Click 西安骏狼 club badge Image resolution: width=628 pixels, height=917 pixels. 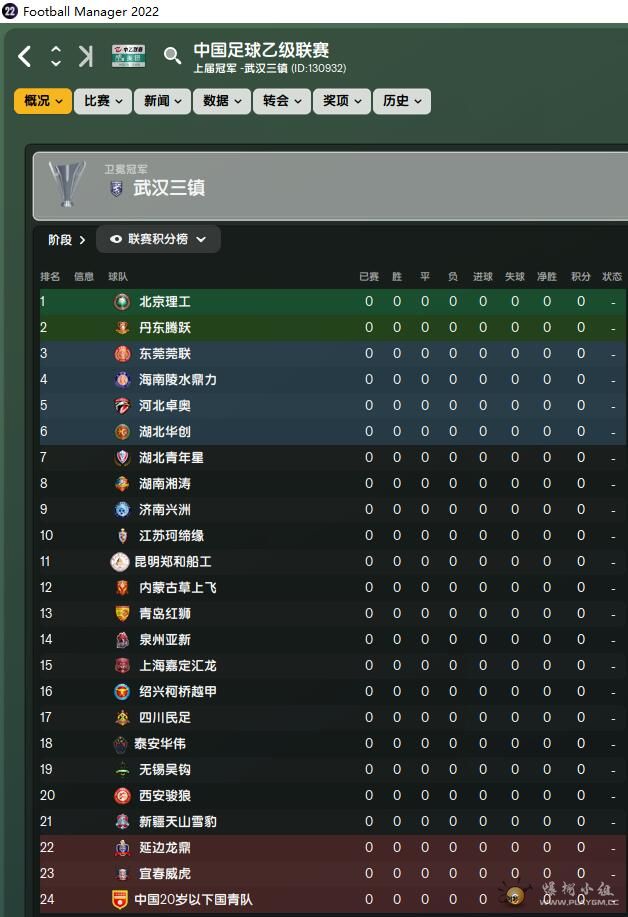pos(122,795)
